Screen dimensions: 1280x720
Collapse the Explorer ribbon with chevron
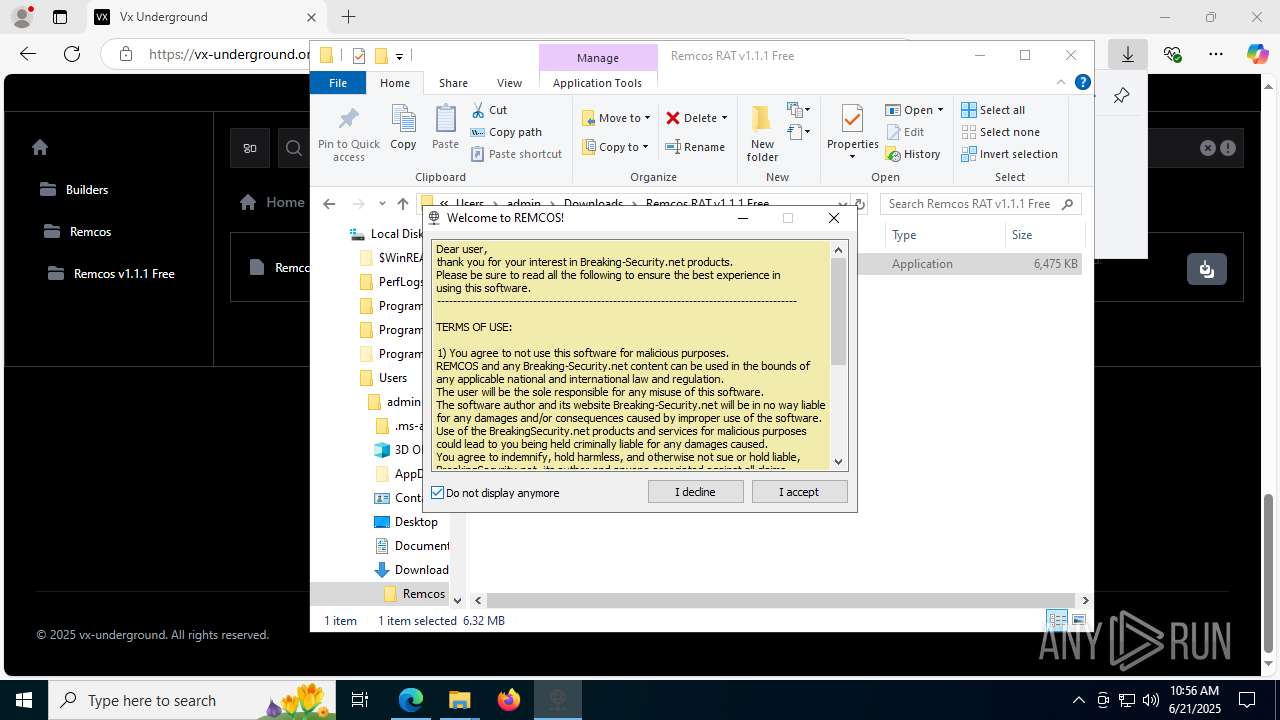click(1061, 83)
